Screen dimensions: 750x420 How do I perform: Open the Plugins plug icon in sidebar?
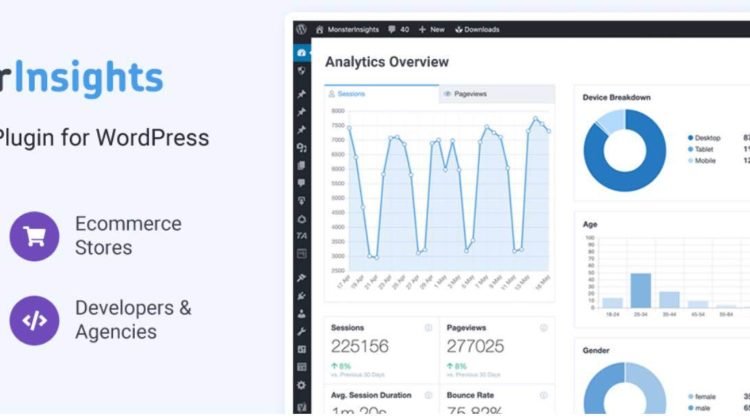pos(301,296)
